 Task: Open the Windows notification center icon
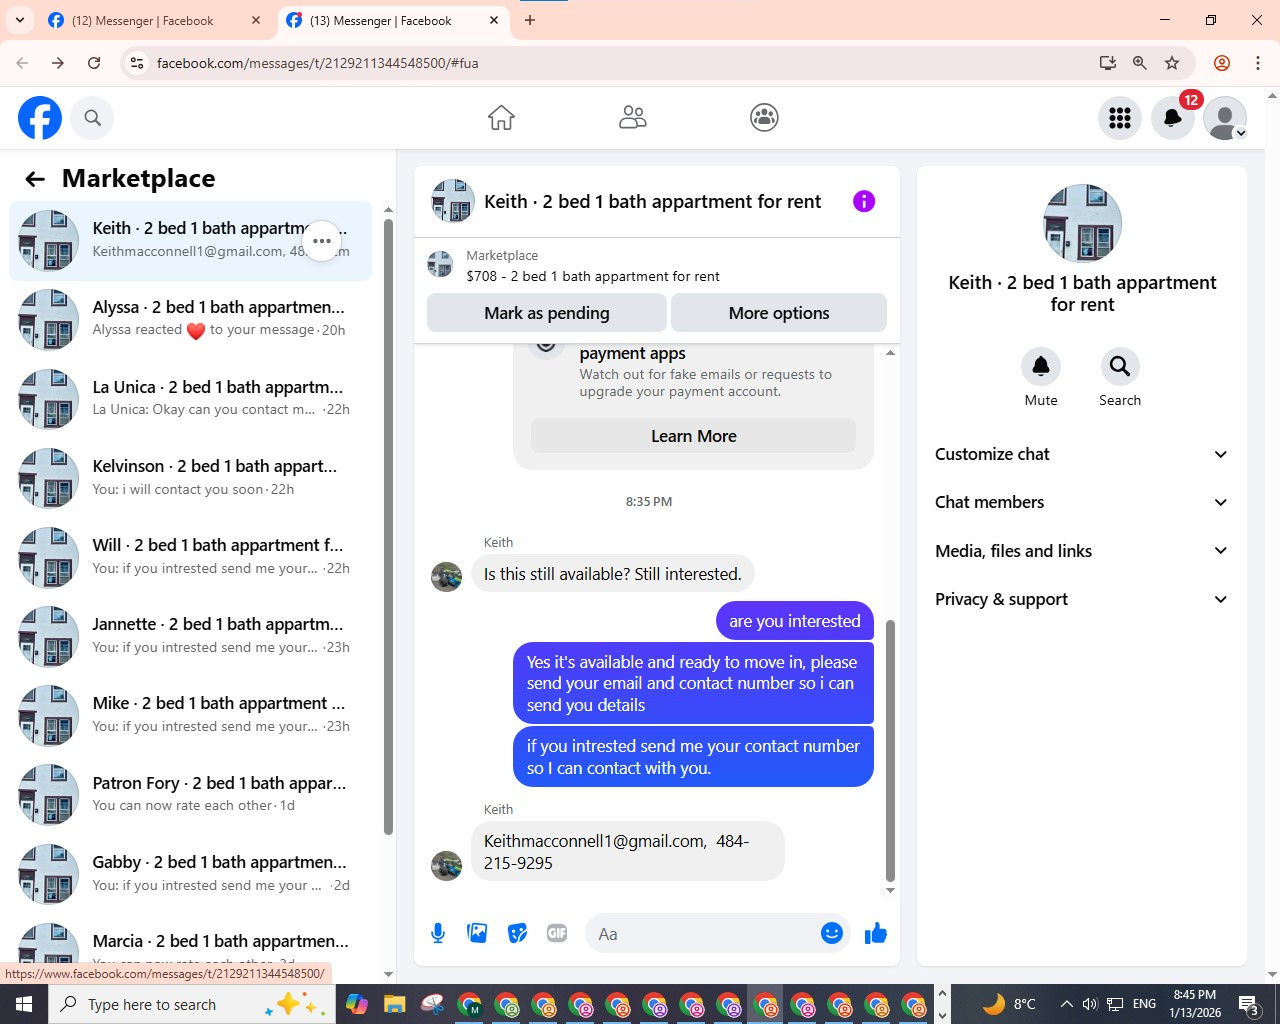(1248, 1004)
